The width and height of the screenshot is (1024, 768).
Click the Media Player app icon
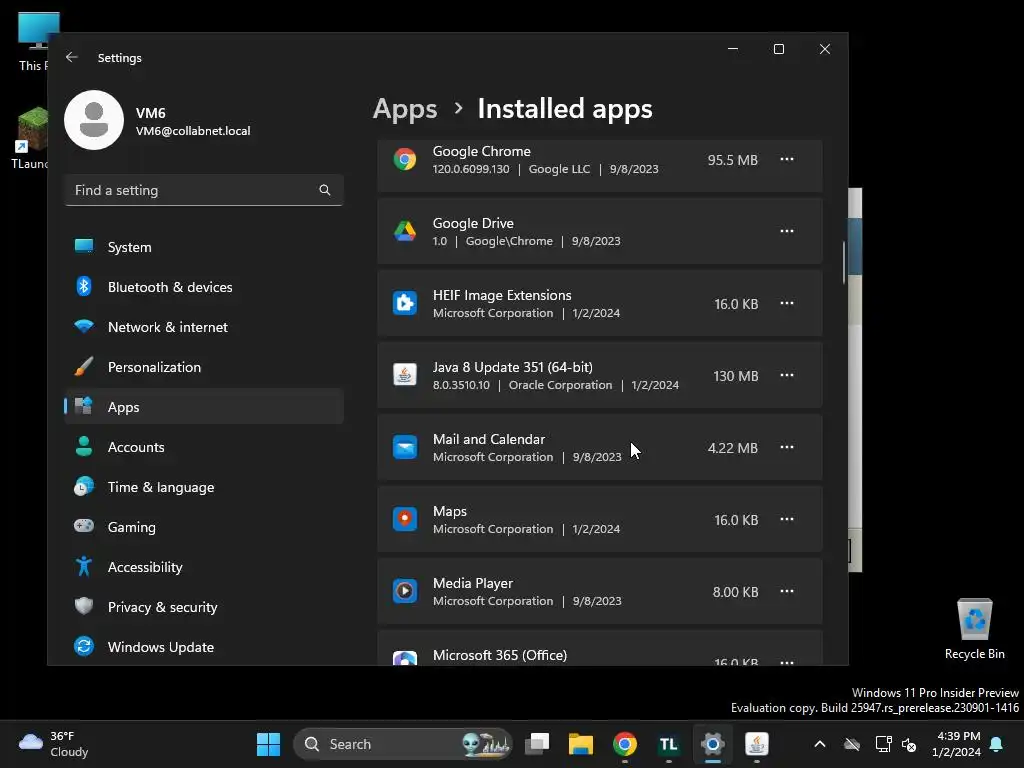(405, 591)
